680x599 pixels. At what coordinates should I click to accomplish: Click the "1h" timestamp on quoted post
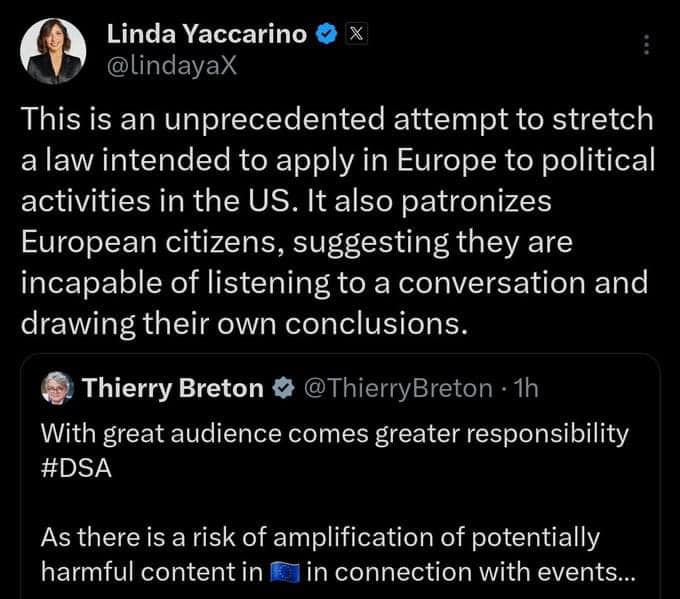pos(523,388)
